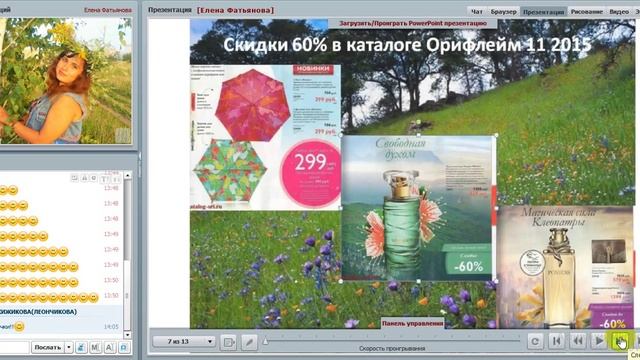Click the 14:05 timestamp in the chat
This screenshot has width=640, height=360.
[x=111, y=327]
